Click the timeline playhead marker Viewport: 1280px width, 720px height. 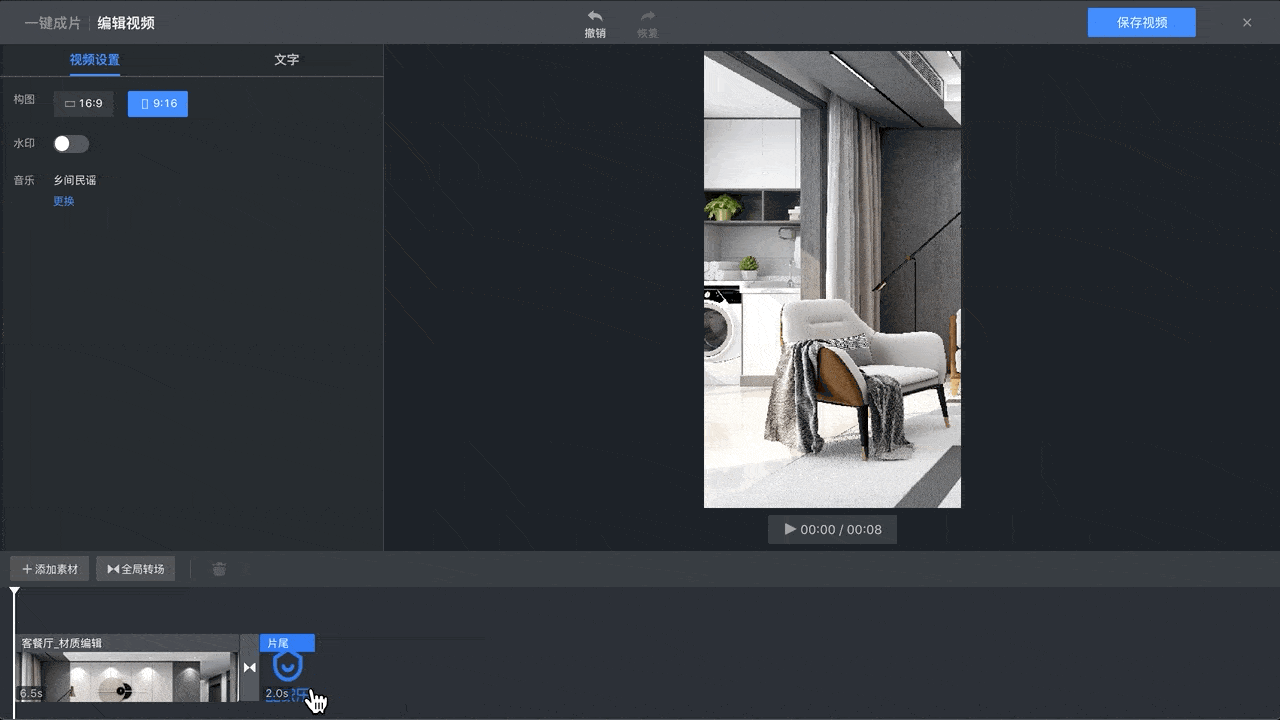pos(14,593)
